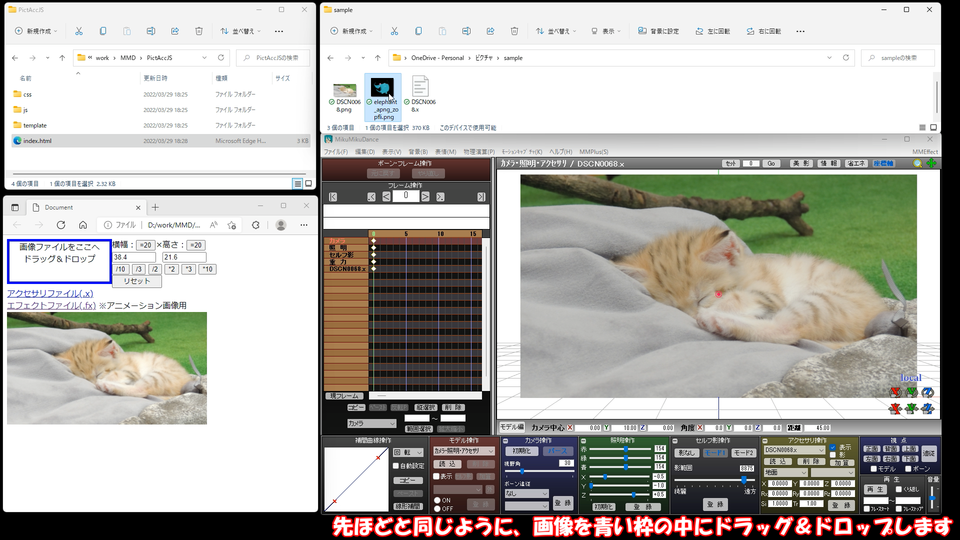Open the DSCN0068.x accessory dropdown
Image resolution: width=960 pixels, height=540 pixels.
tap(794, 450)
